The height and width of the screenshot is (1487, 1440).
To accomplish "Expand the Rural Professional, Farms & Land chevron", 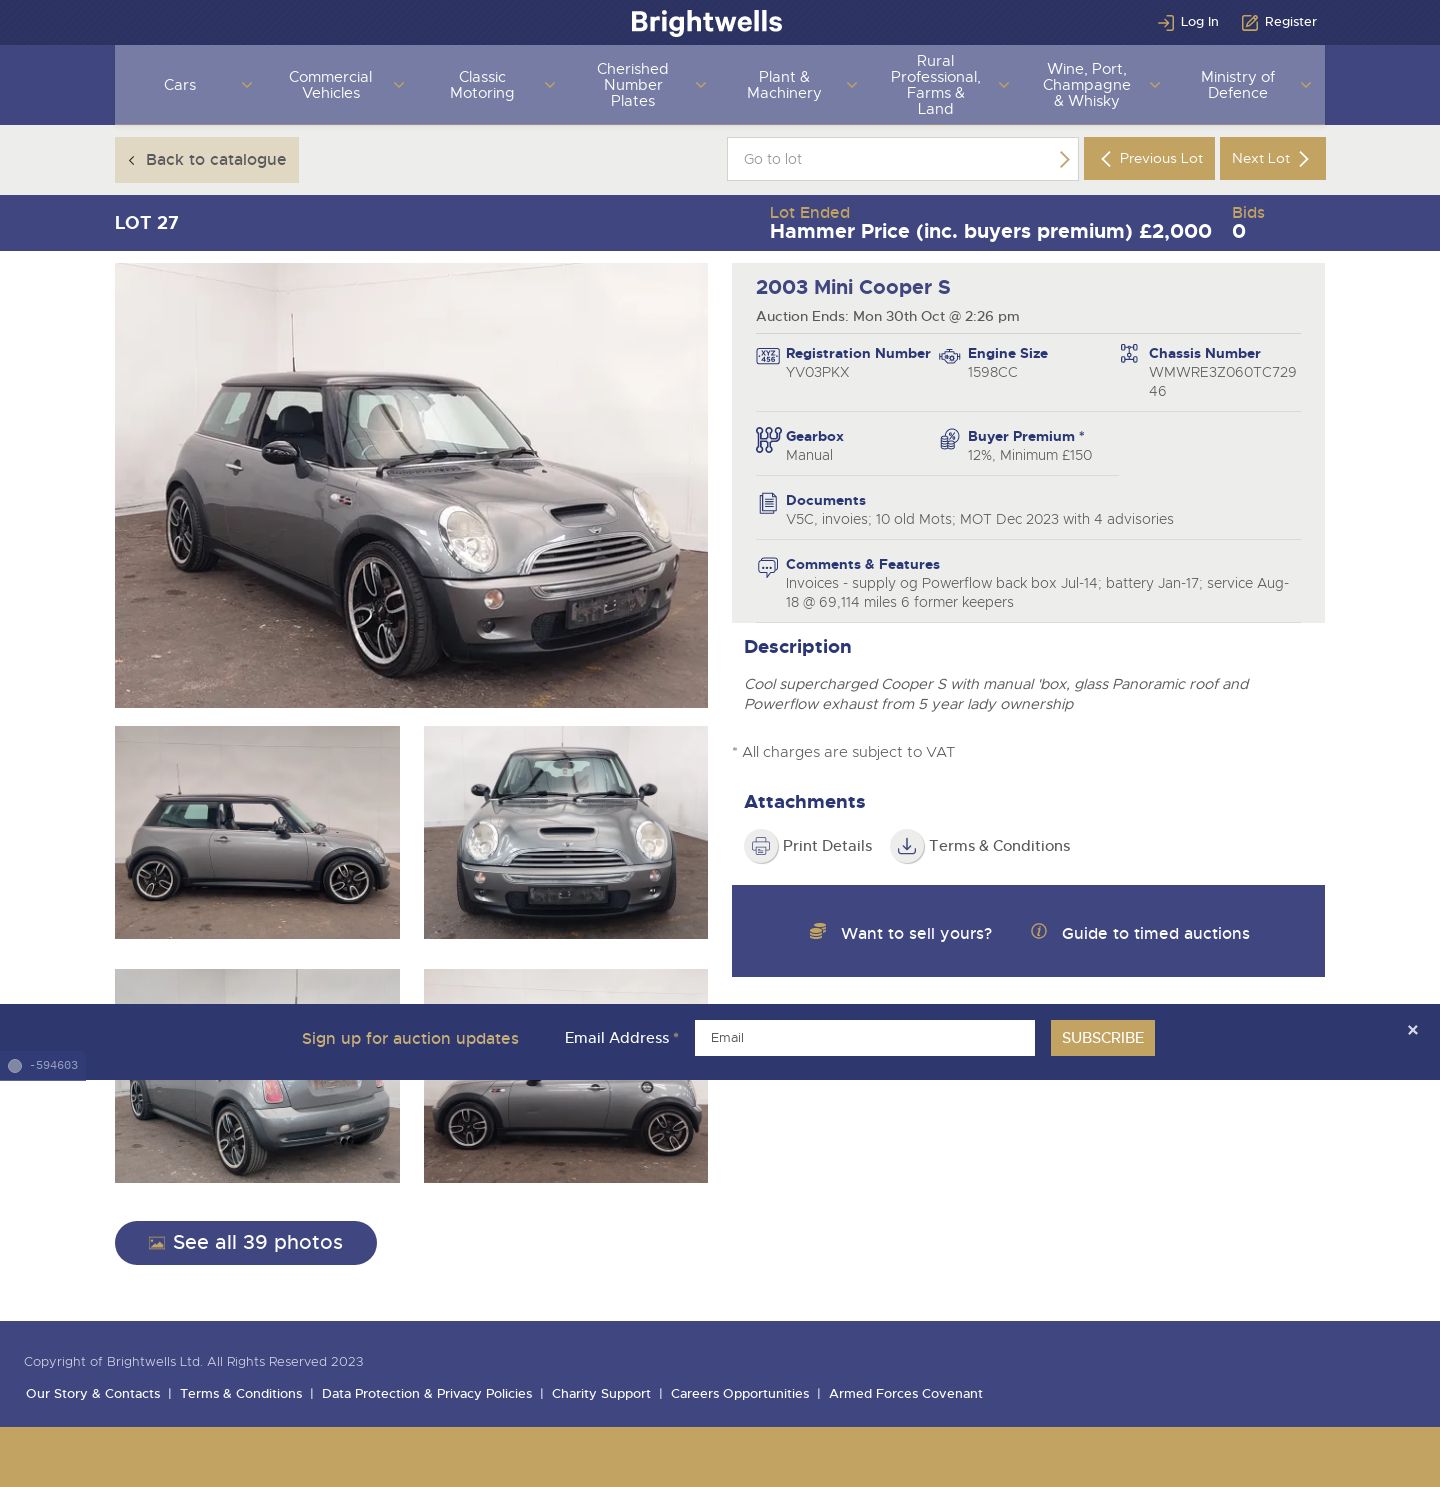I will point(1004,85).
